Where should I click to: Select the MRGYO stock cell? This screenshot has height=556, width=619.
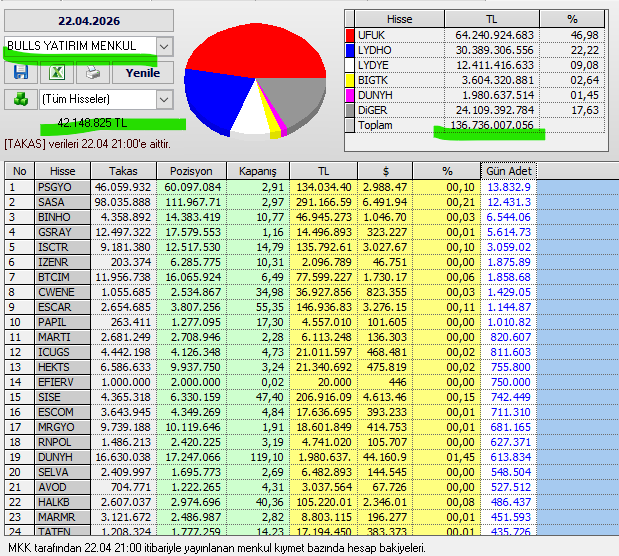point(62,427)
